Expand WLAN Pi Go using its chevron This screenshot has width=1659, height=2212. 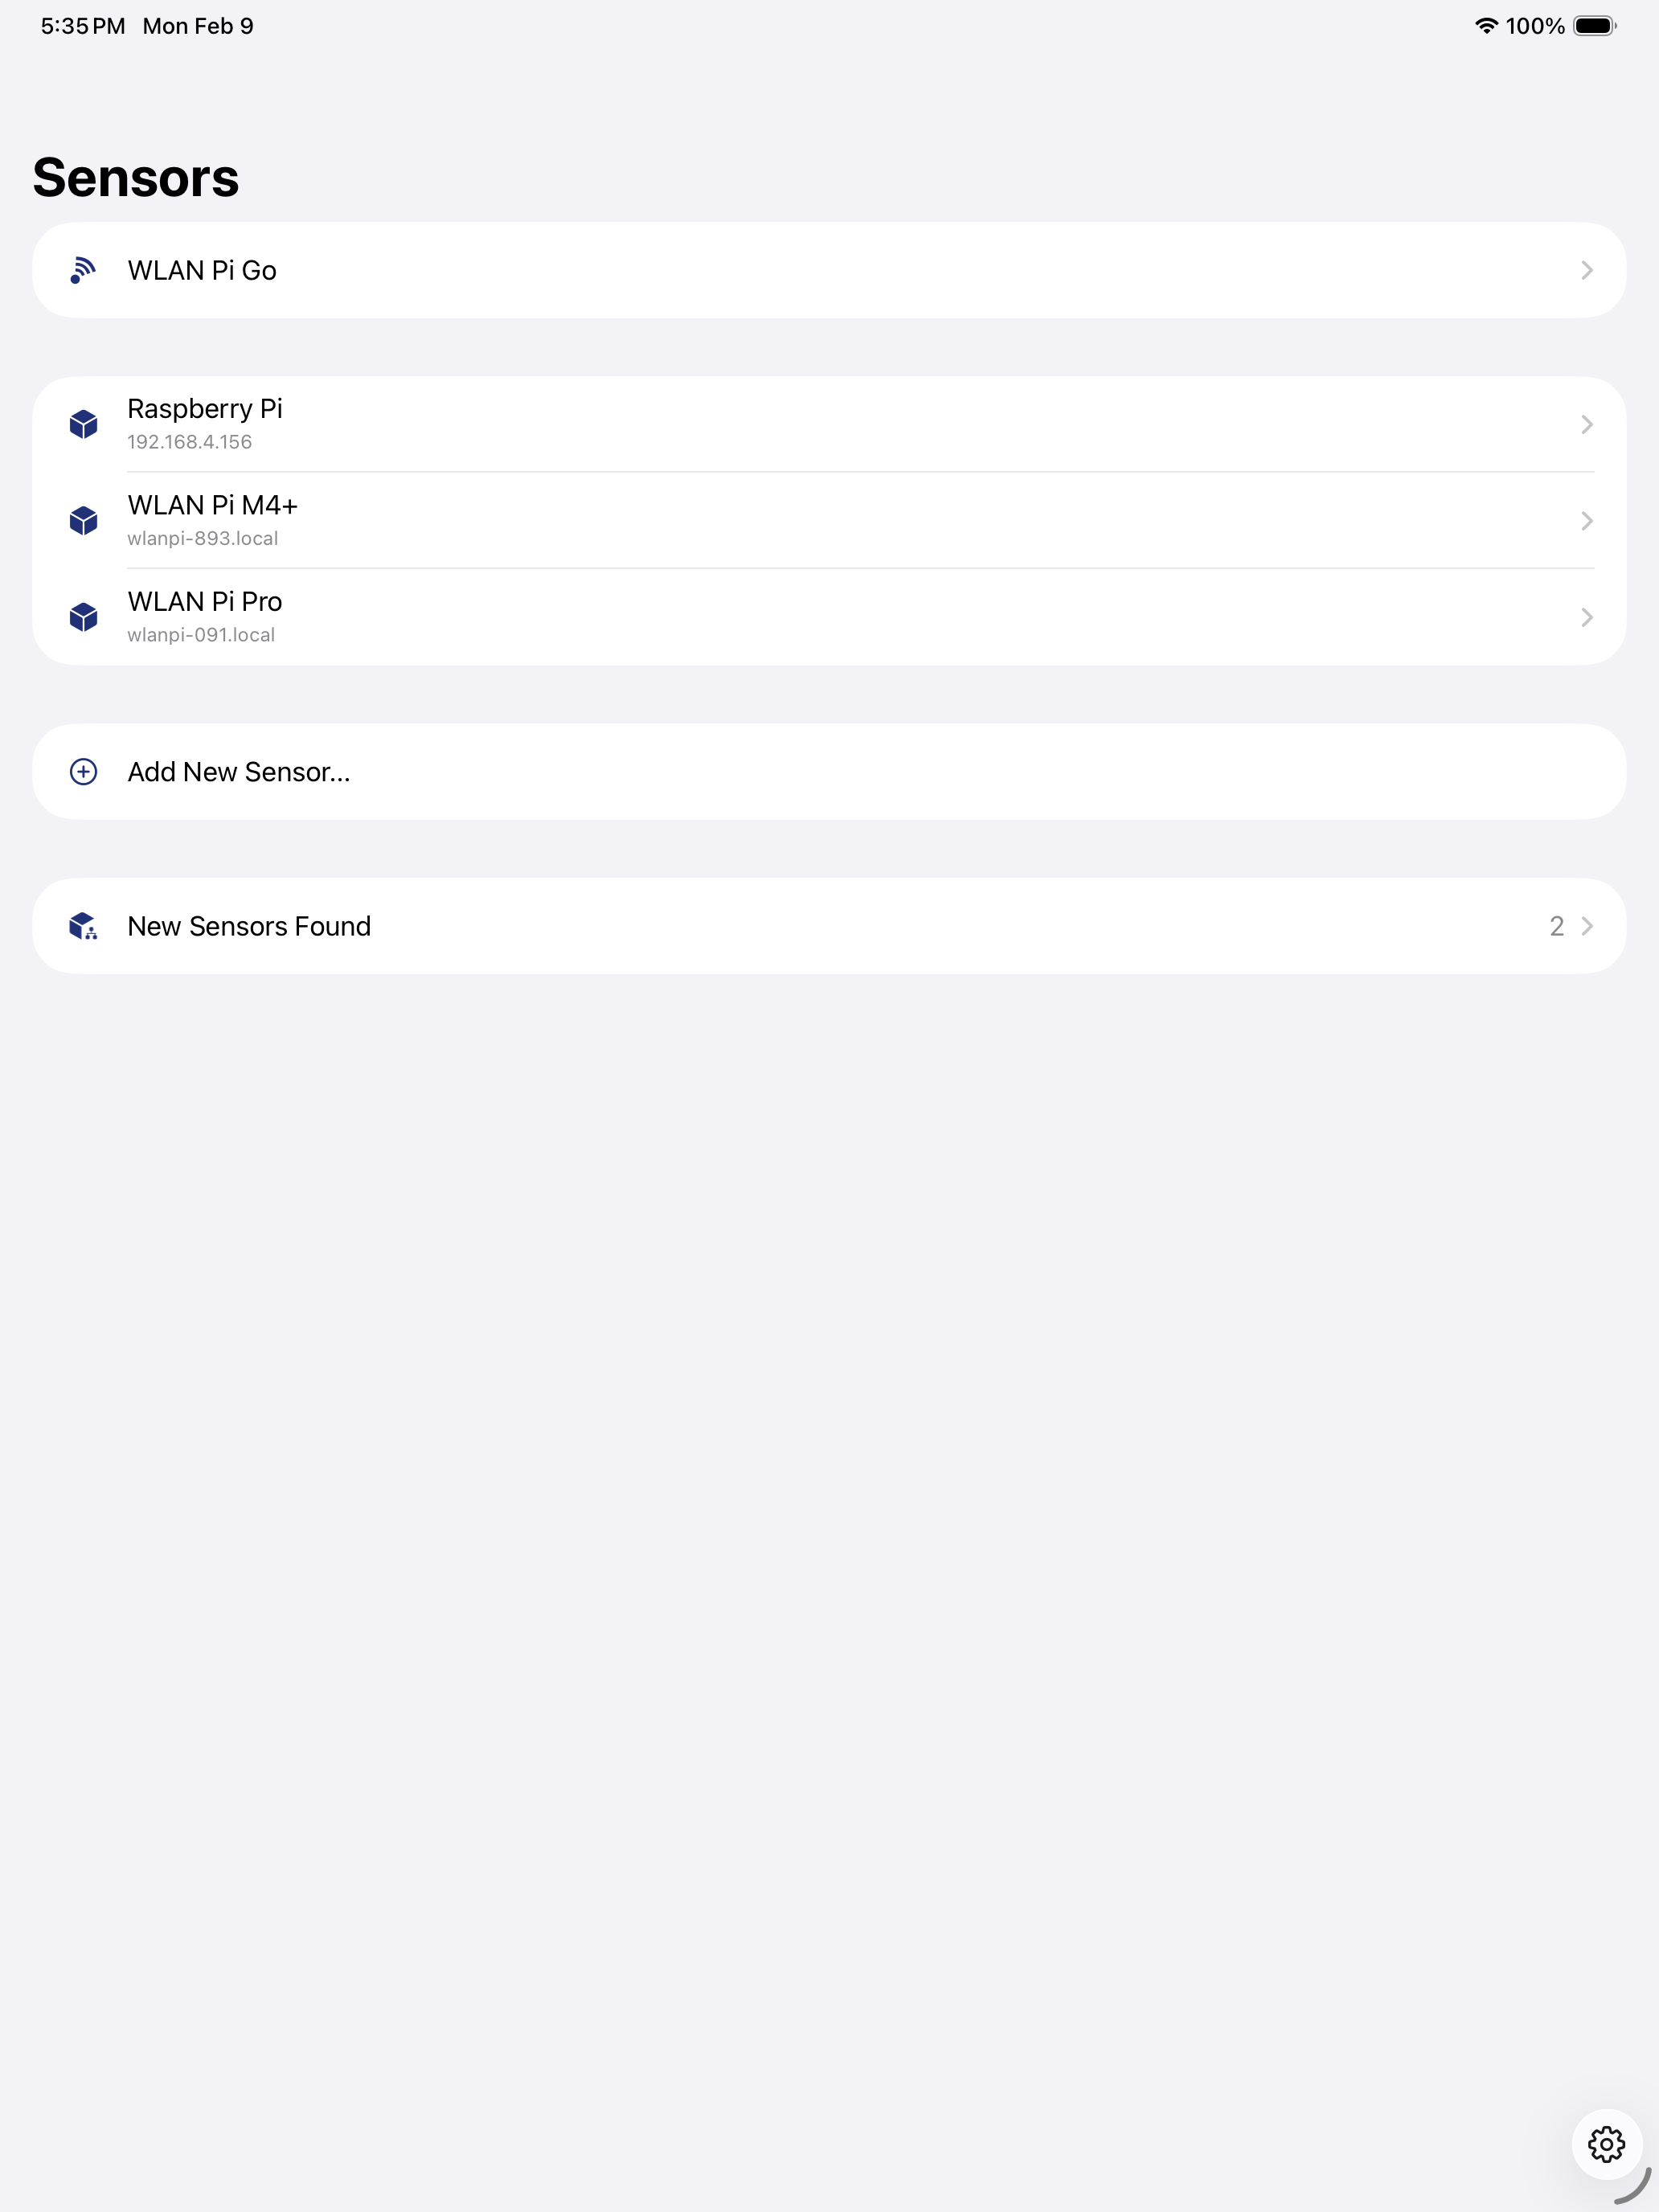pyautogui.click(x=1587, y=270)
